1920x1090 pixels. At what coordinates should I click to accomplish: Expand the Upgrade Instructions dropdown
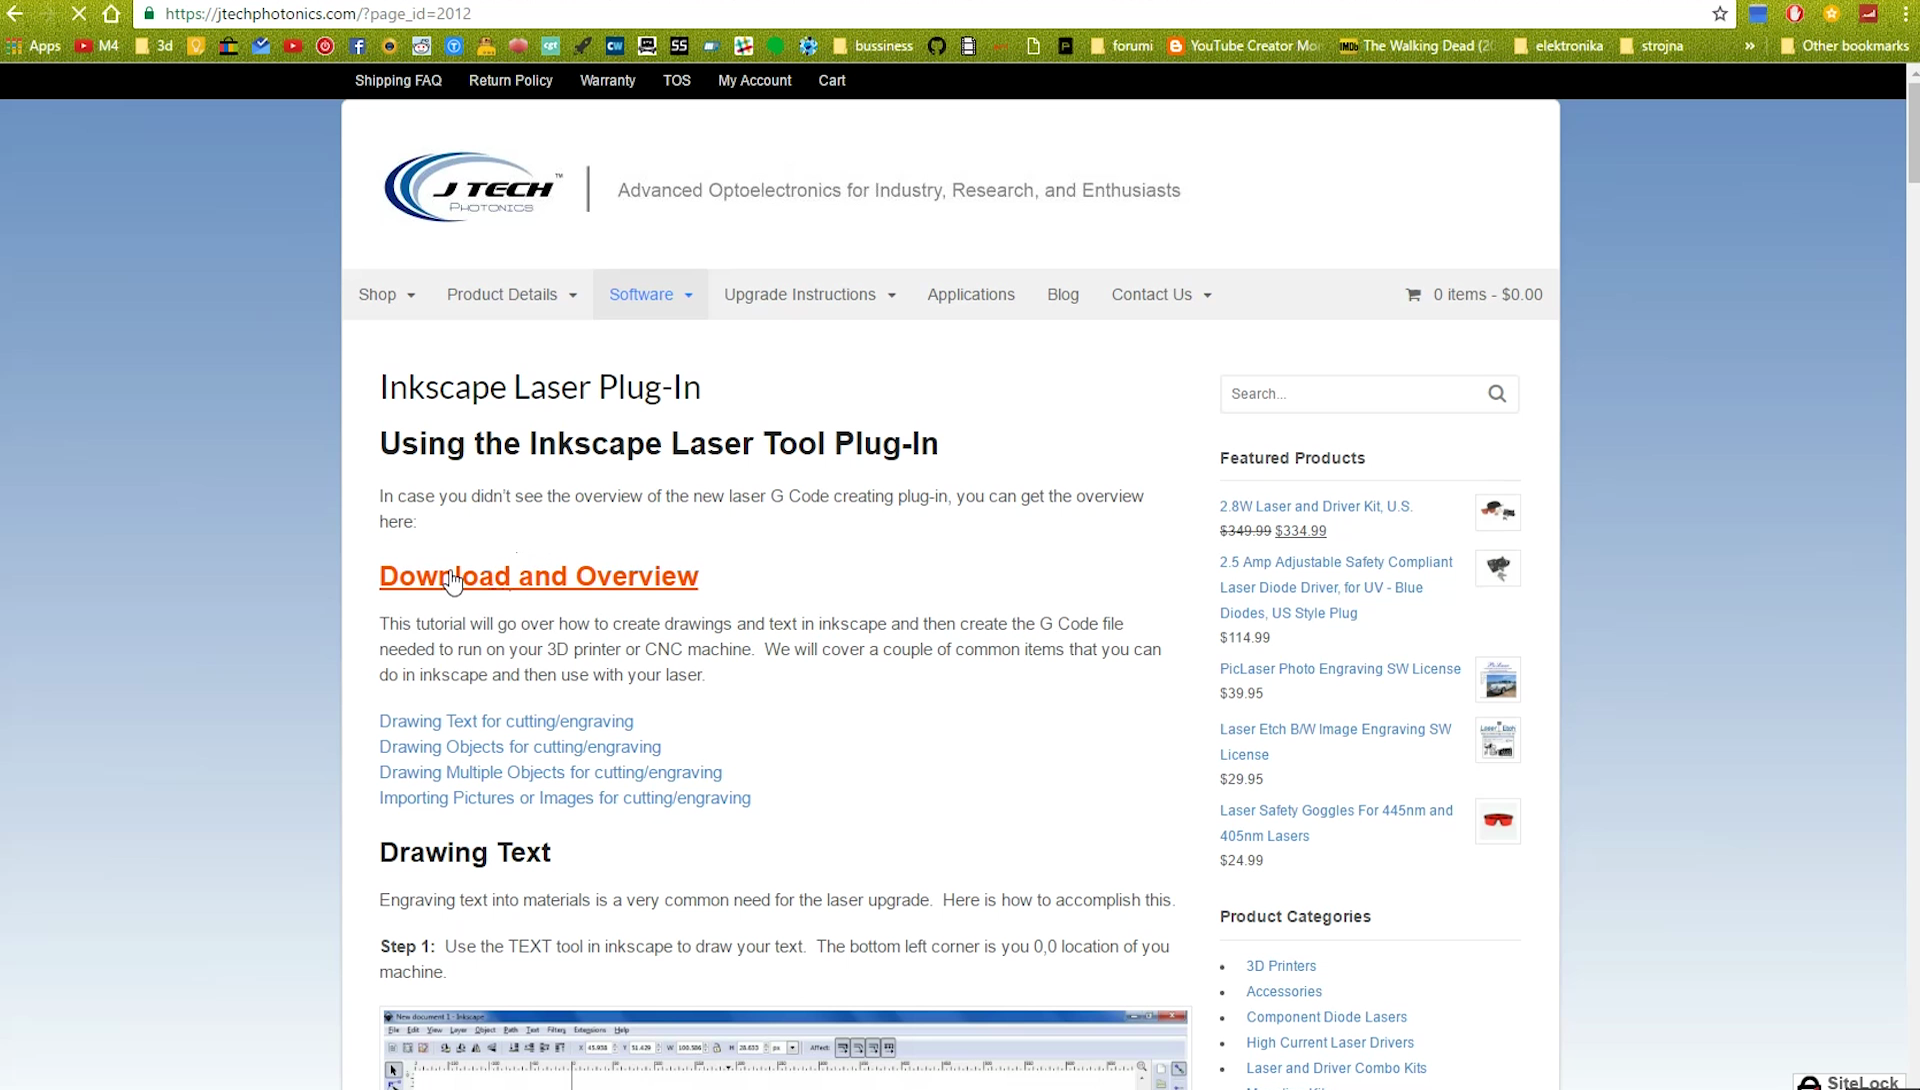click(810, 295)
